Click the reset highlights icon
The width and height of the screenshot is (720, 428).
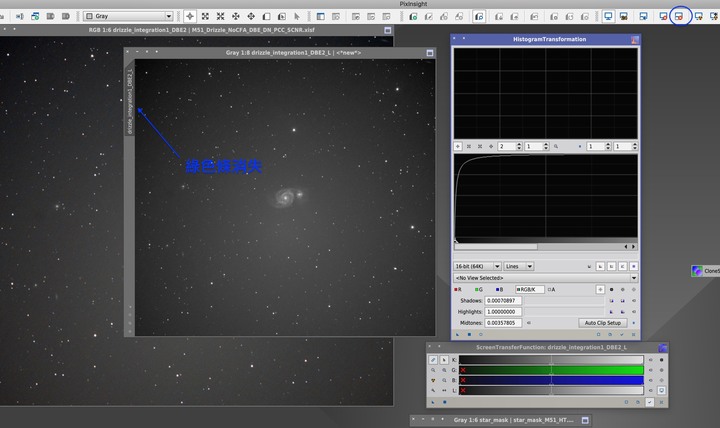click(634, 312)
